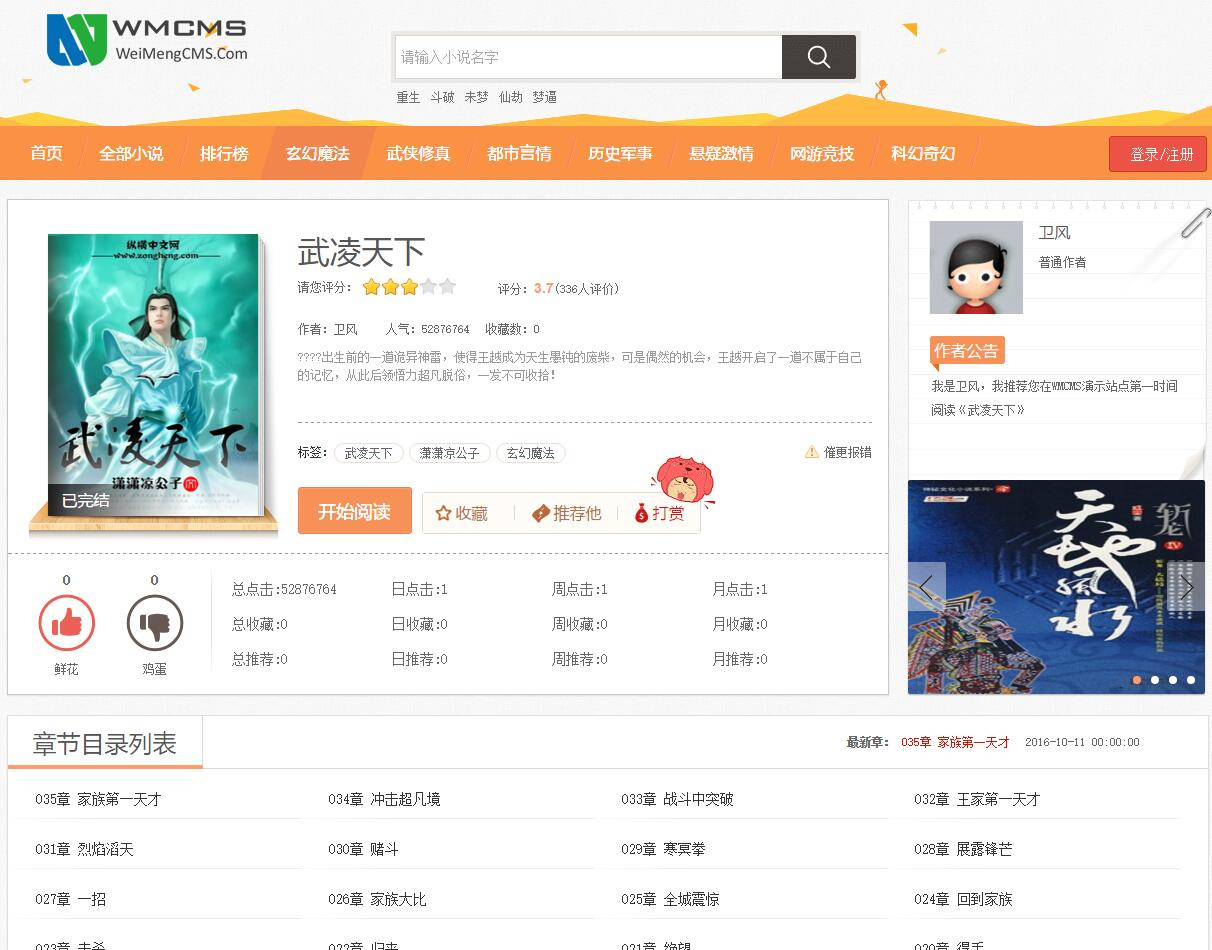
Task: Click the search magnifier button
Action: (818, 57)
